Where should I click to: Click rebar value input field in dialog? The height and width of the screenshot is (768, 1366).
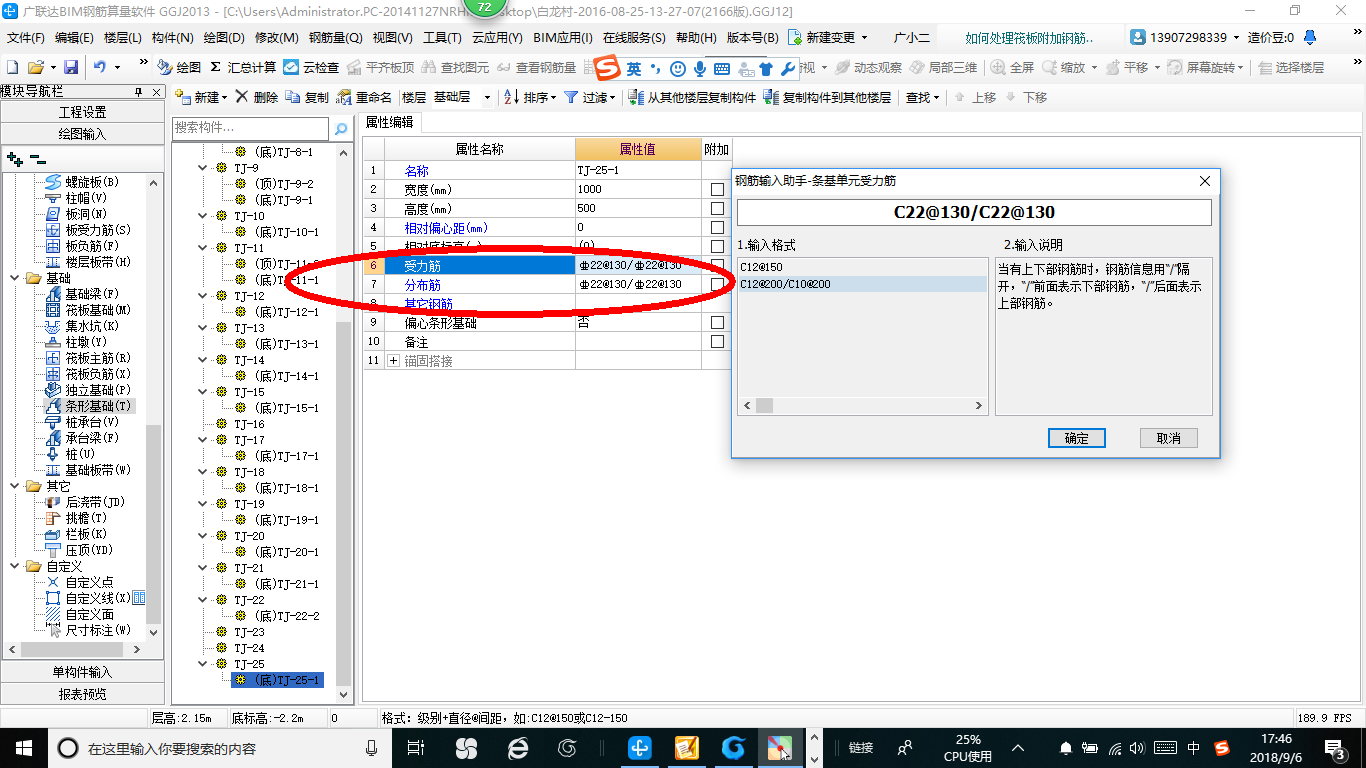pos(974,212)
